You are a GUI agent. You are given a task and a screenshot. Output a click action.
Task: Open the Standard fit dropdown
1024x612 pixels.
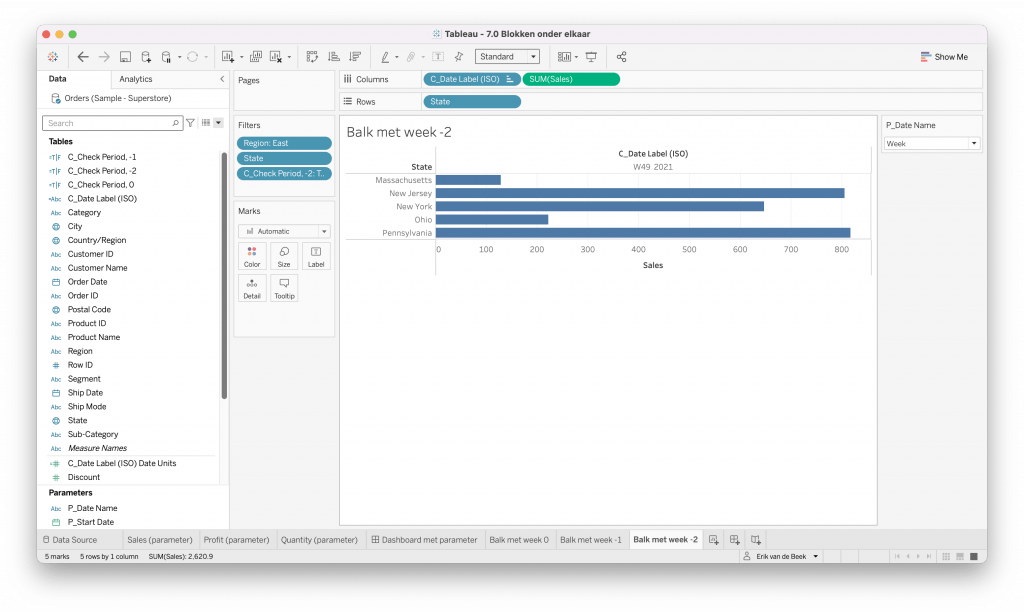(x=507, y=57)
